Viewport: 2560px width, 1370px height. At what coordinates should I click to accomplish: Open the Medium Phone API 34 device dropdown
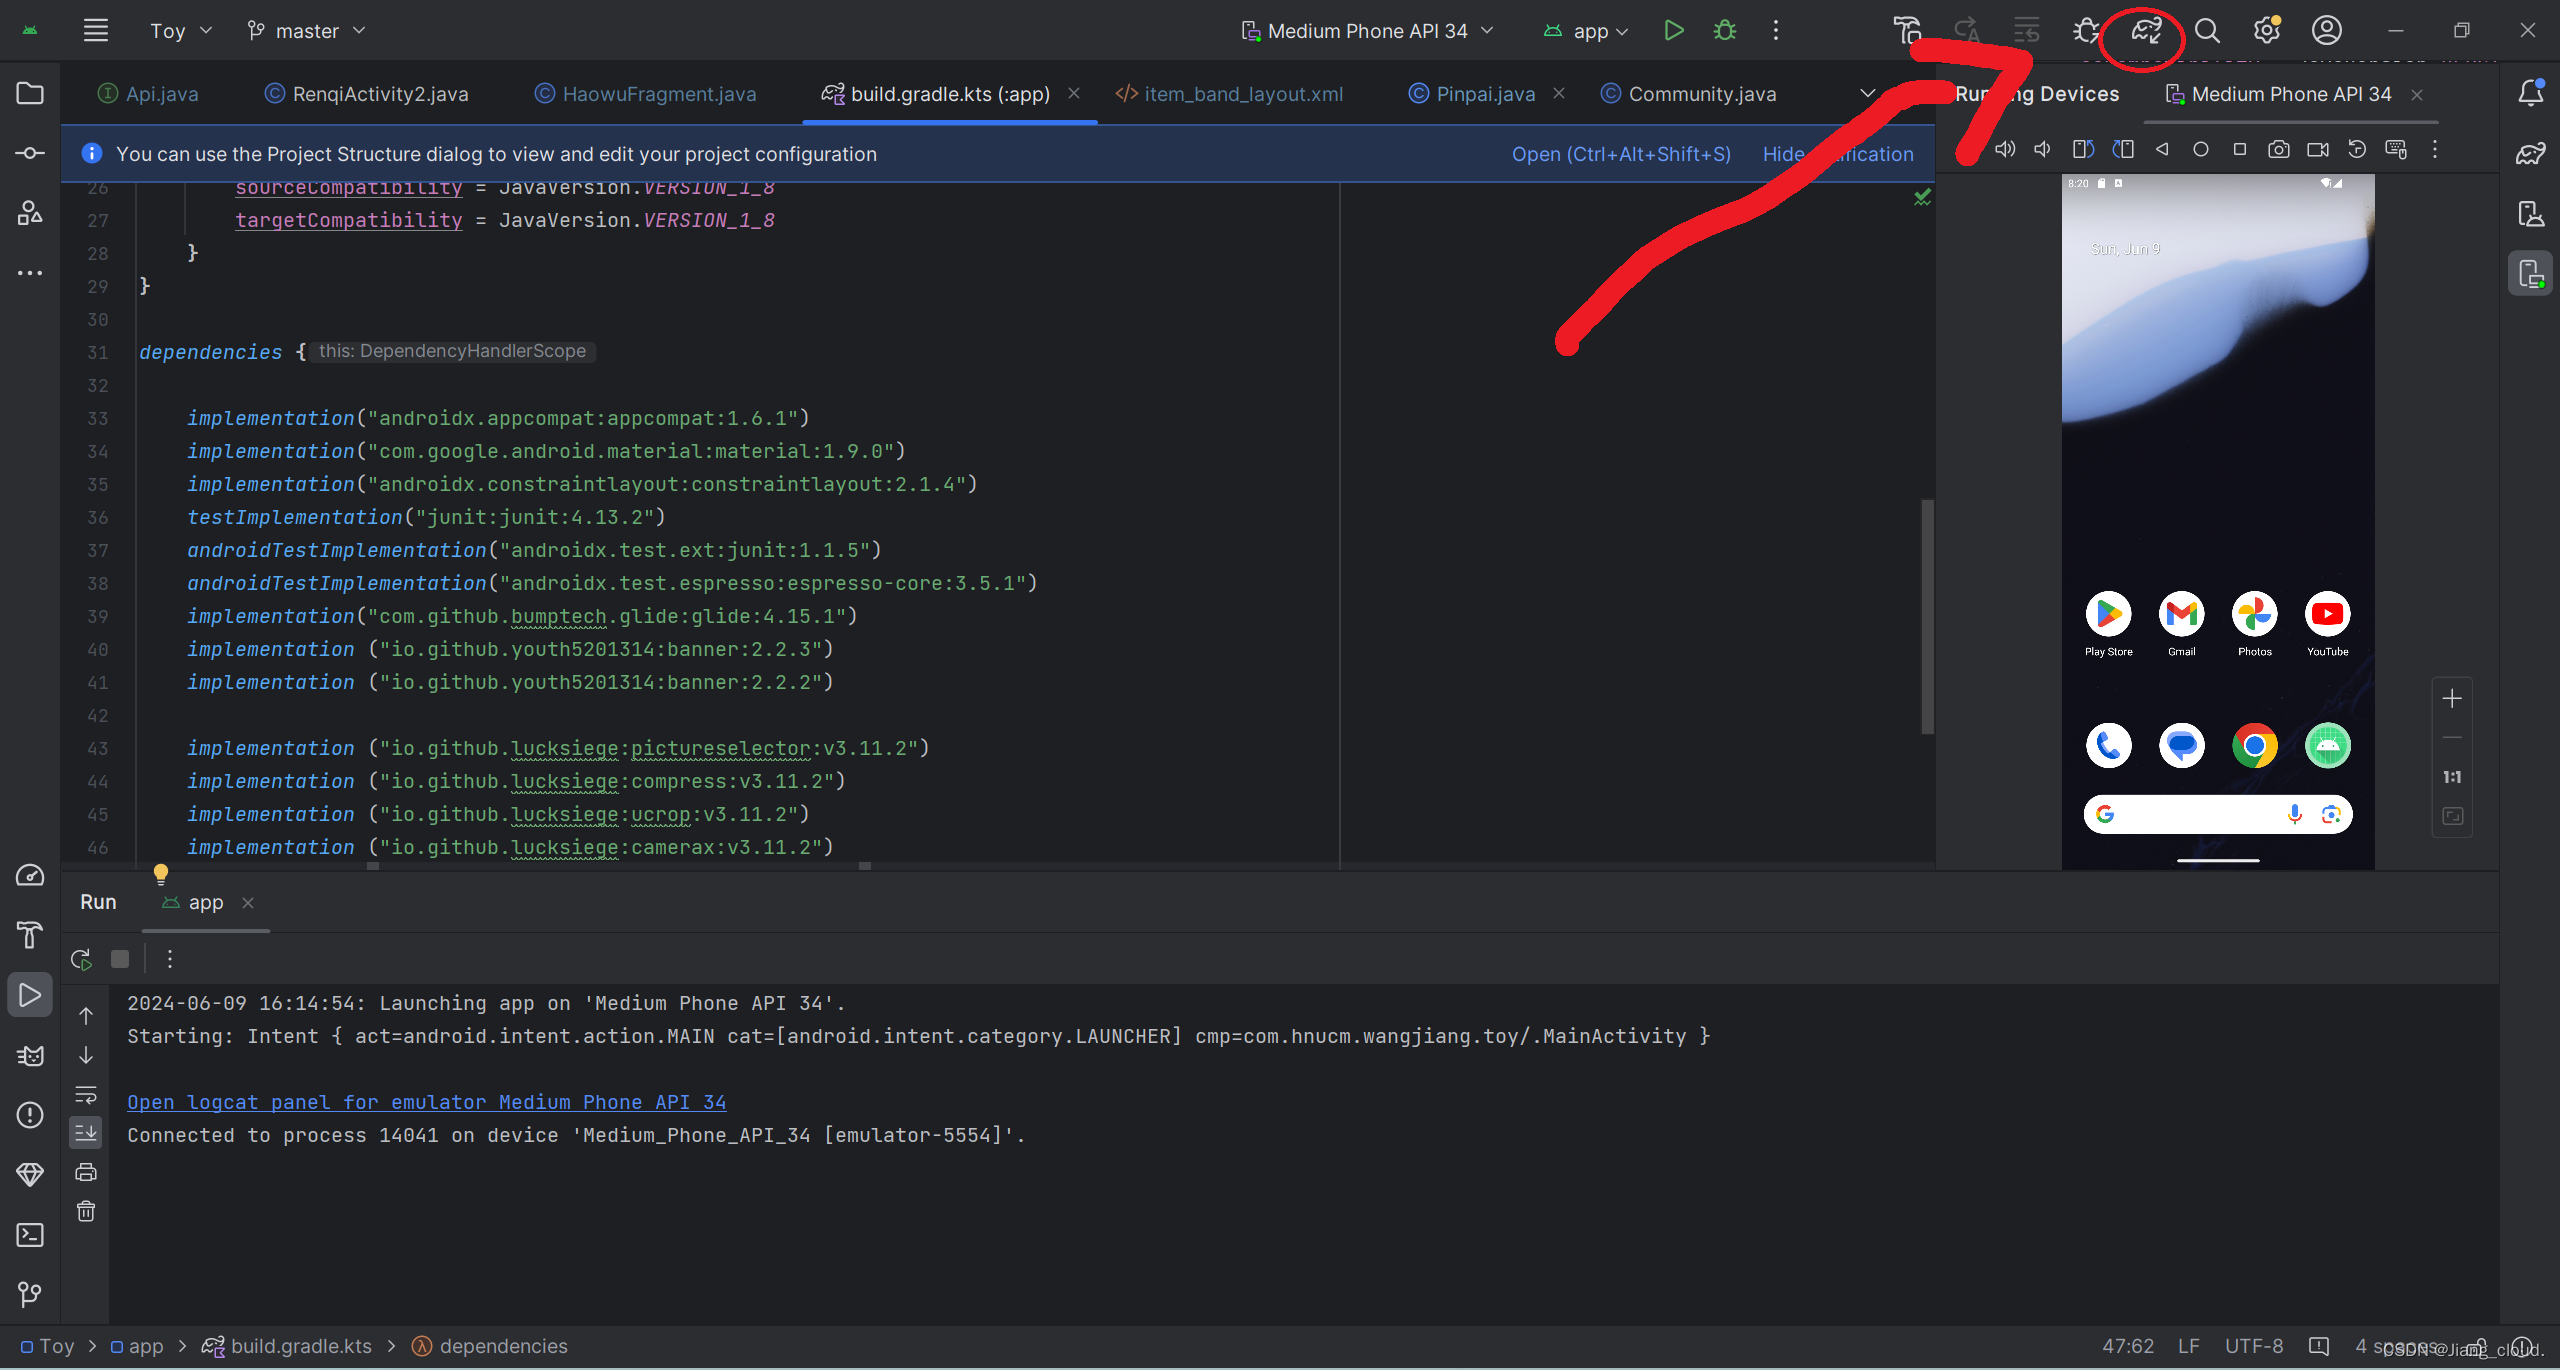coord(1367,30)
